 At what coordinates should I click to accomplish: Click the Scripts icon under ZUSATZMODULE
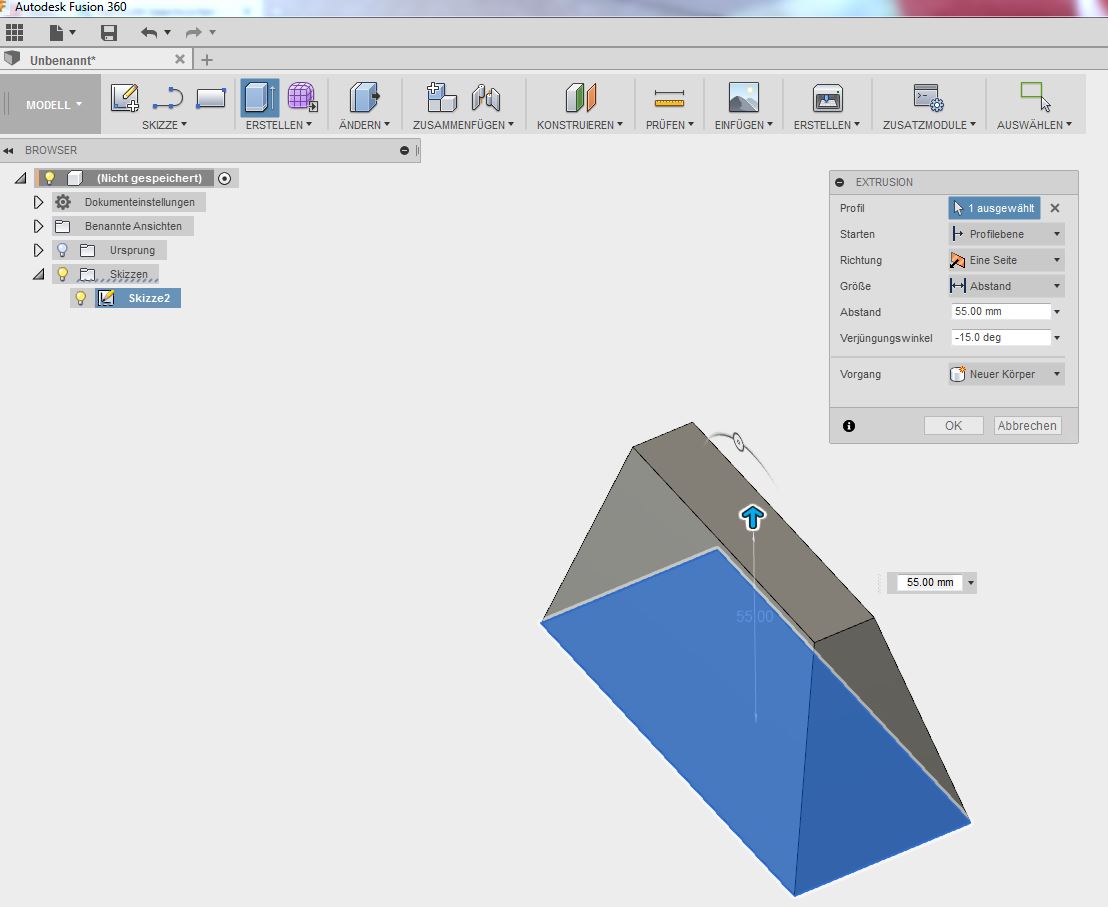(928, 99)
